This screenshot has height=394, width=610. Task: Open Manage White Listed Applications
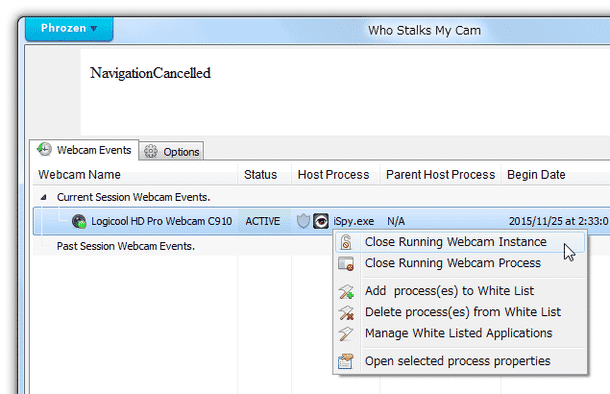pos(460,333)
